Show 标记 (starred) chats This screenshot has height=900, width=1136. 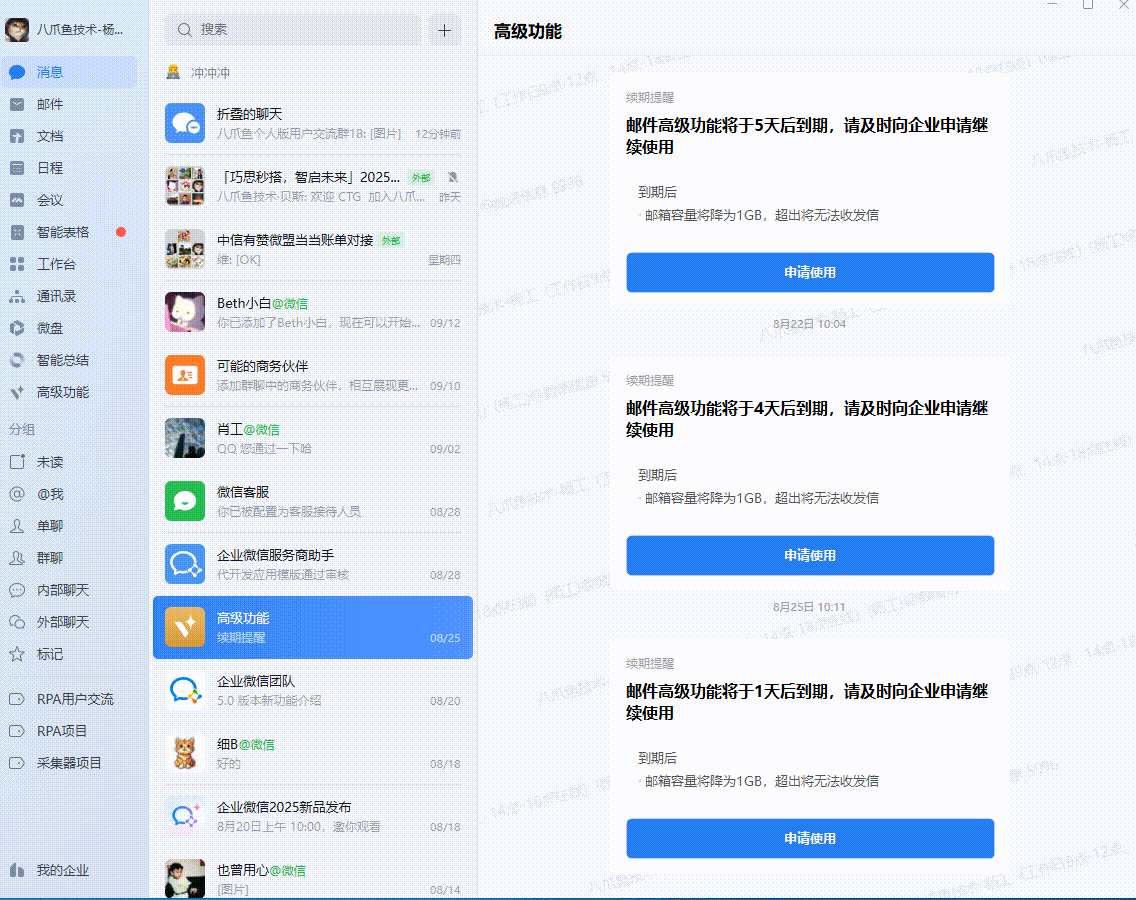[x=69, y=654]
